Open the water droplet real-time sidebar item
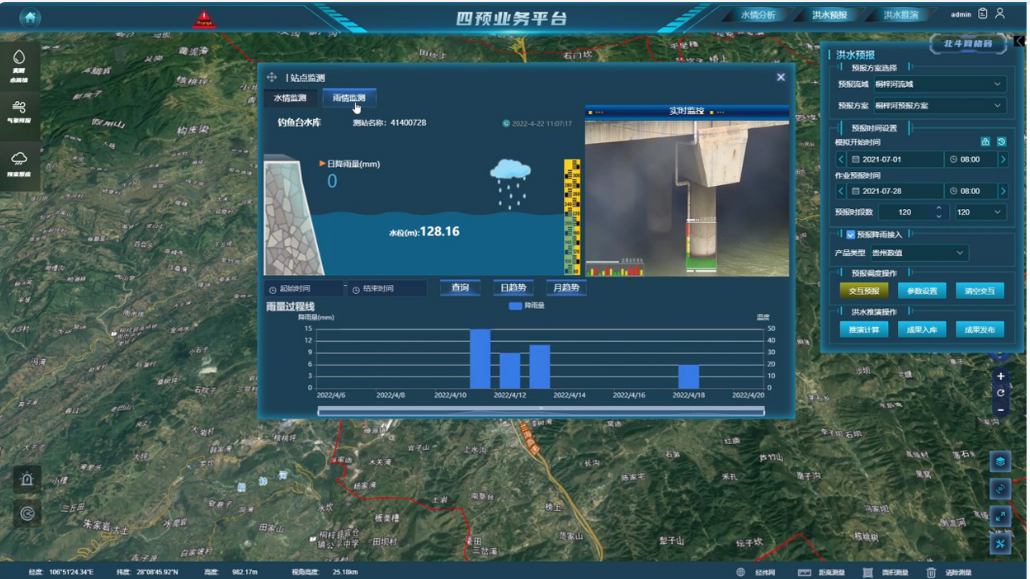The height and width of the screenshot is (579, 1030). click(x=19, y=66)
